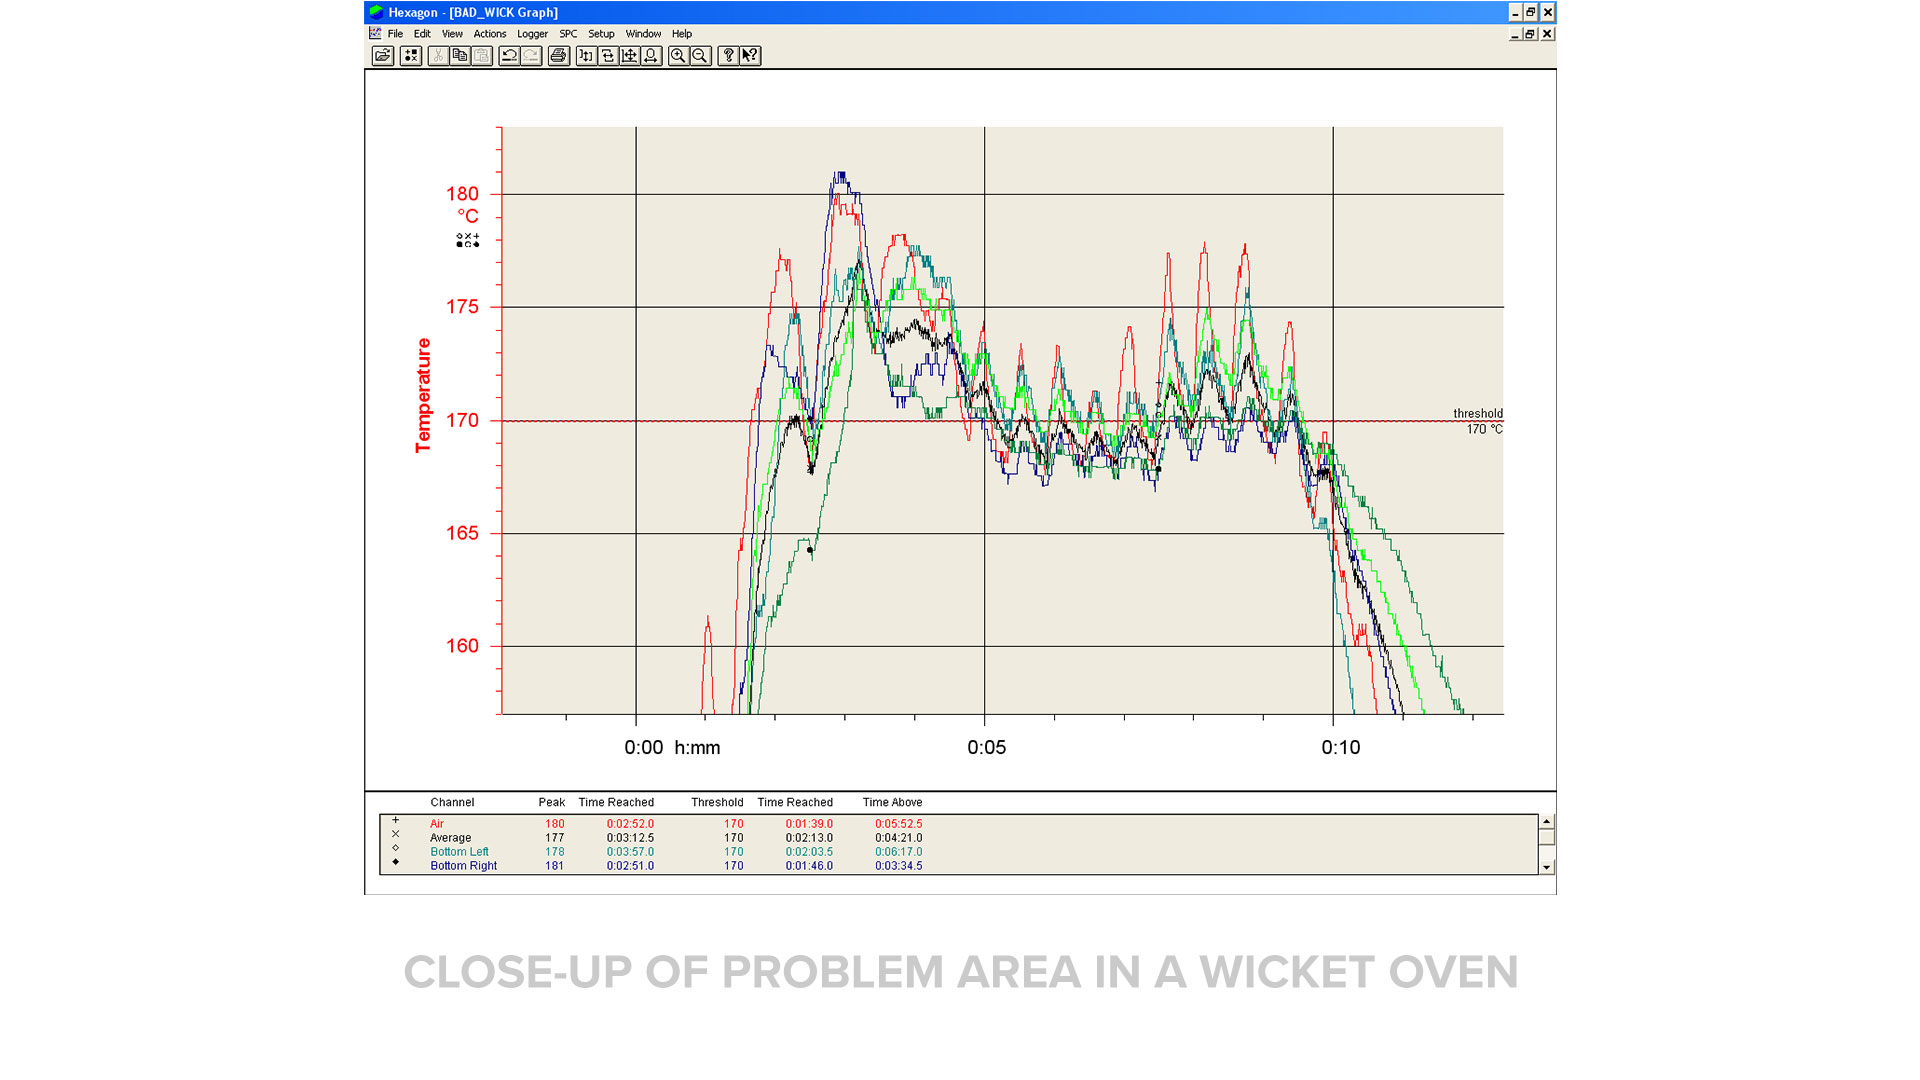Click the Redo toolbar icon
1920x1080 pixels.
coord(531,56)
